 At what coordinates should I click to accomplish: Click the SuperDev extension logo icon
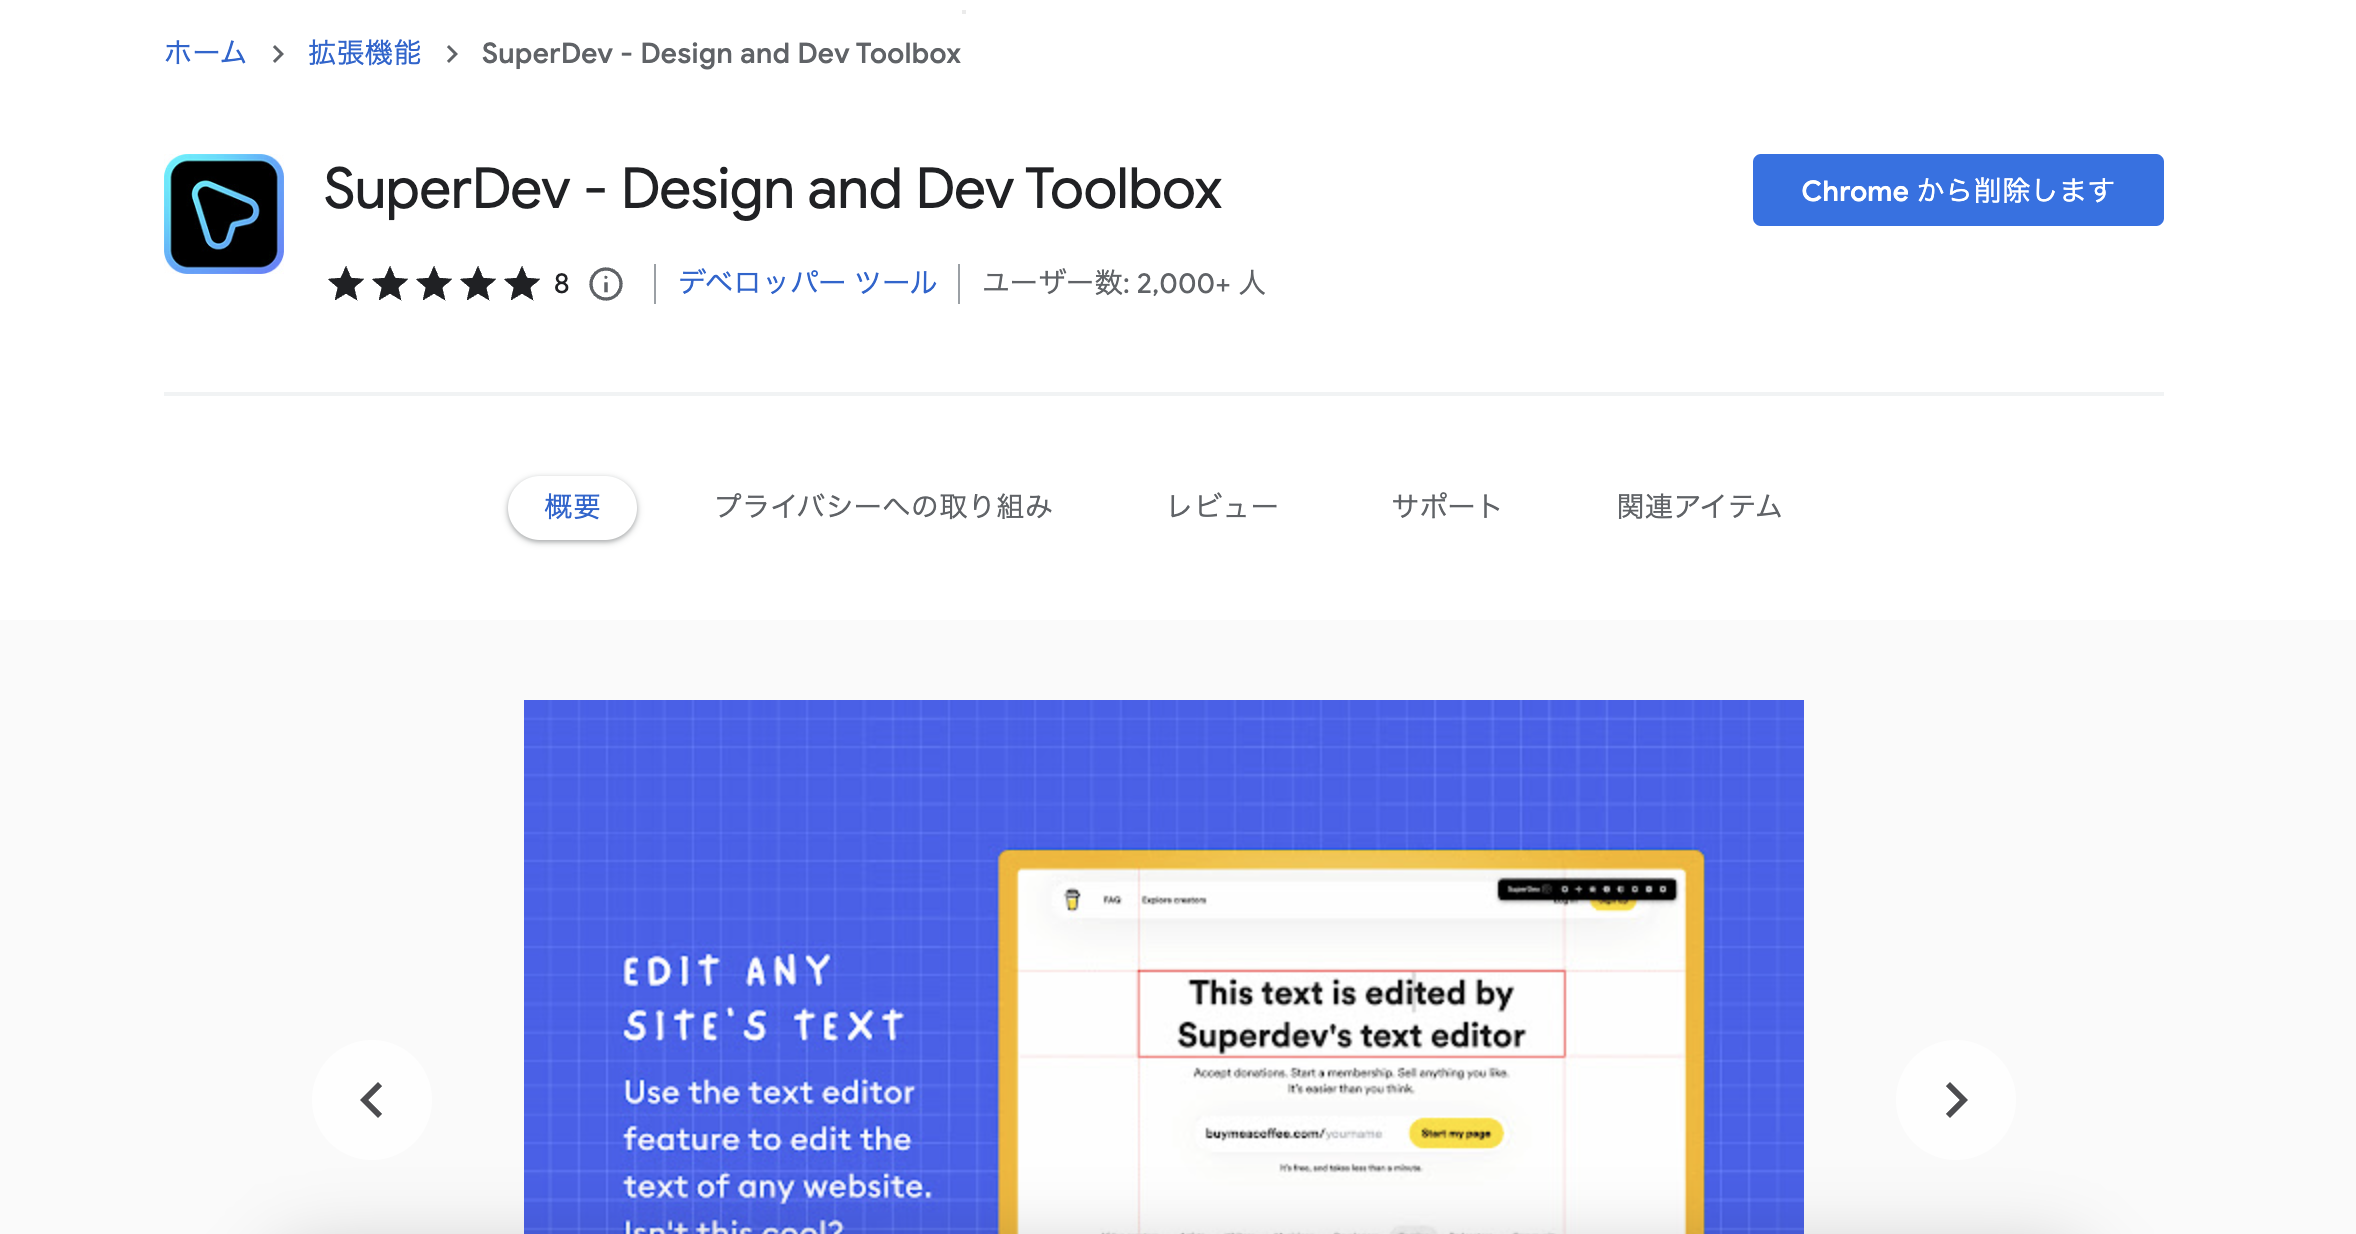click(x=224, y=214)
